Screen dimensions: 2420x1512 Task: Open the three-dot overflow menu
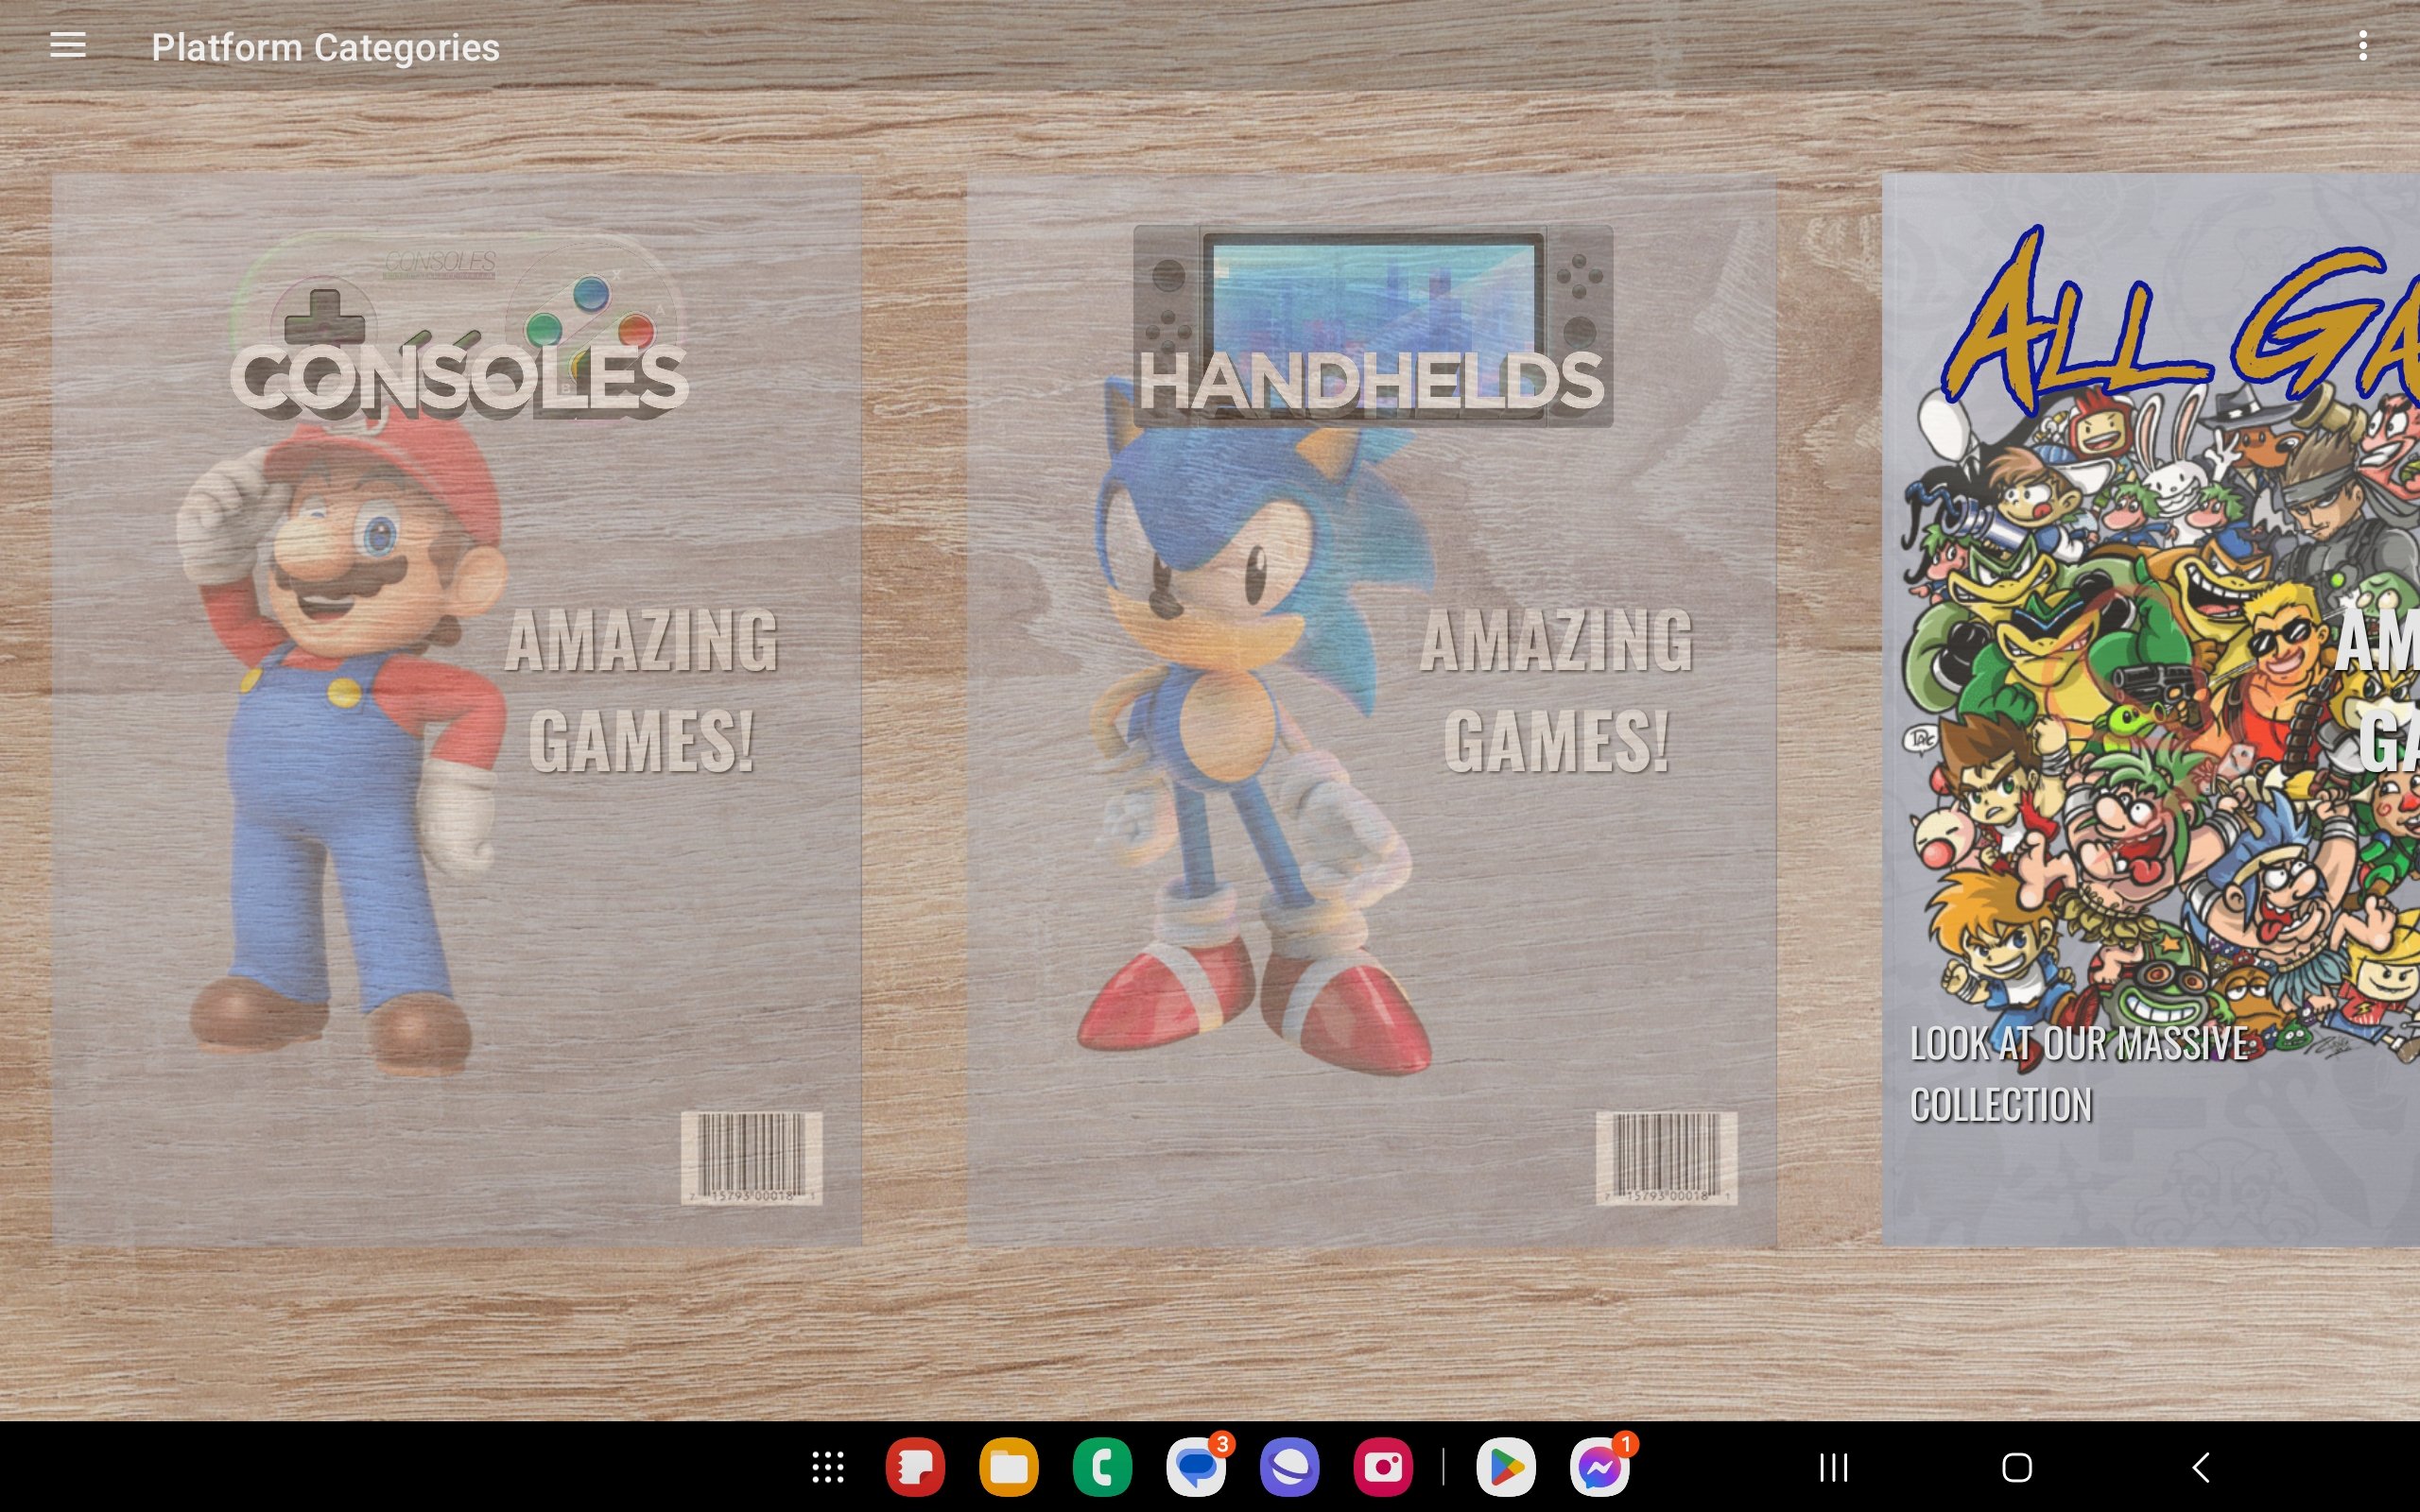point(2362,46)
